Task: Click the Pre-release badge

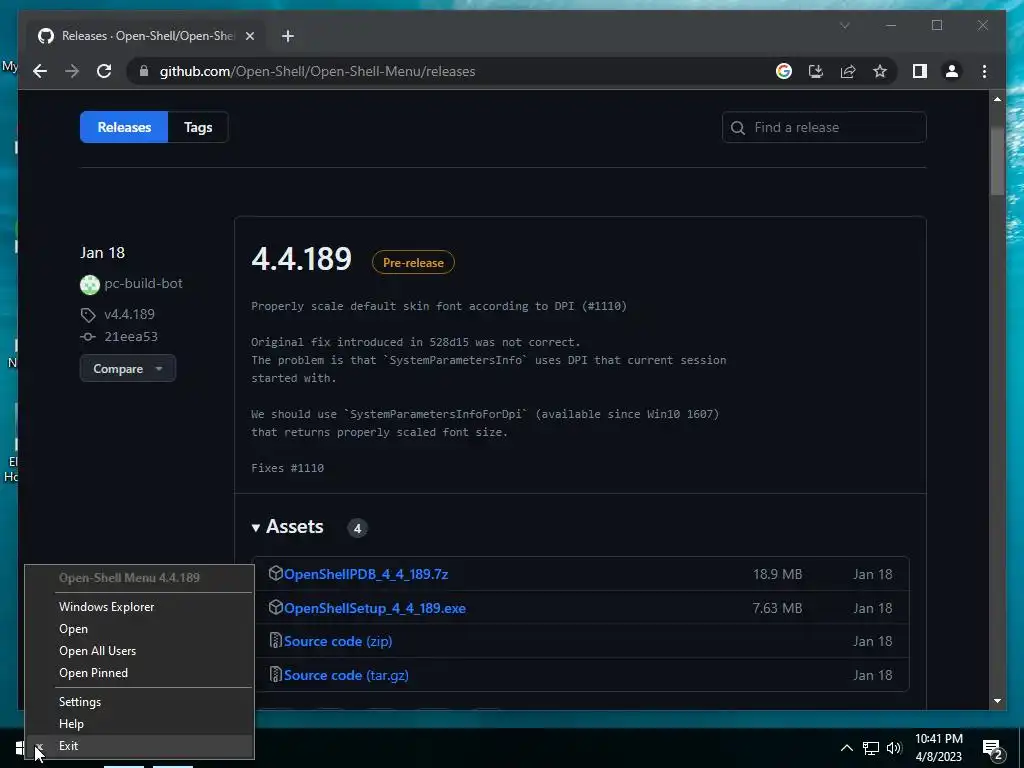Action: (x=413, y=263)
